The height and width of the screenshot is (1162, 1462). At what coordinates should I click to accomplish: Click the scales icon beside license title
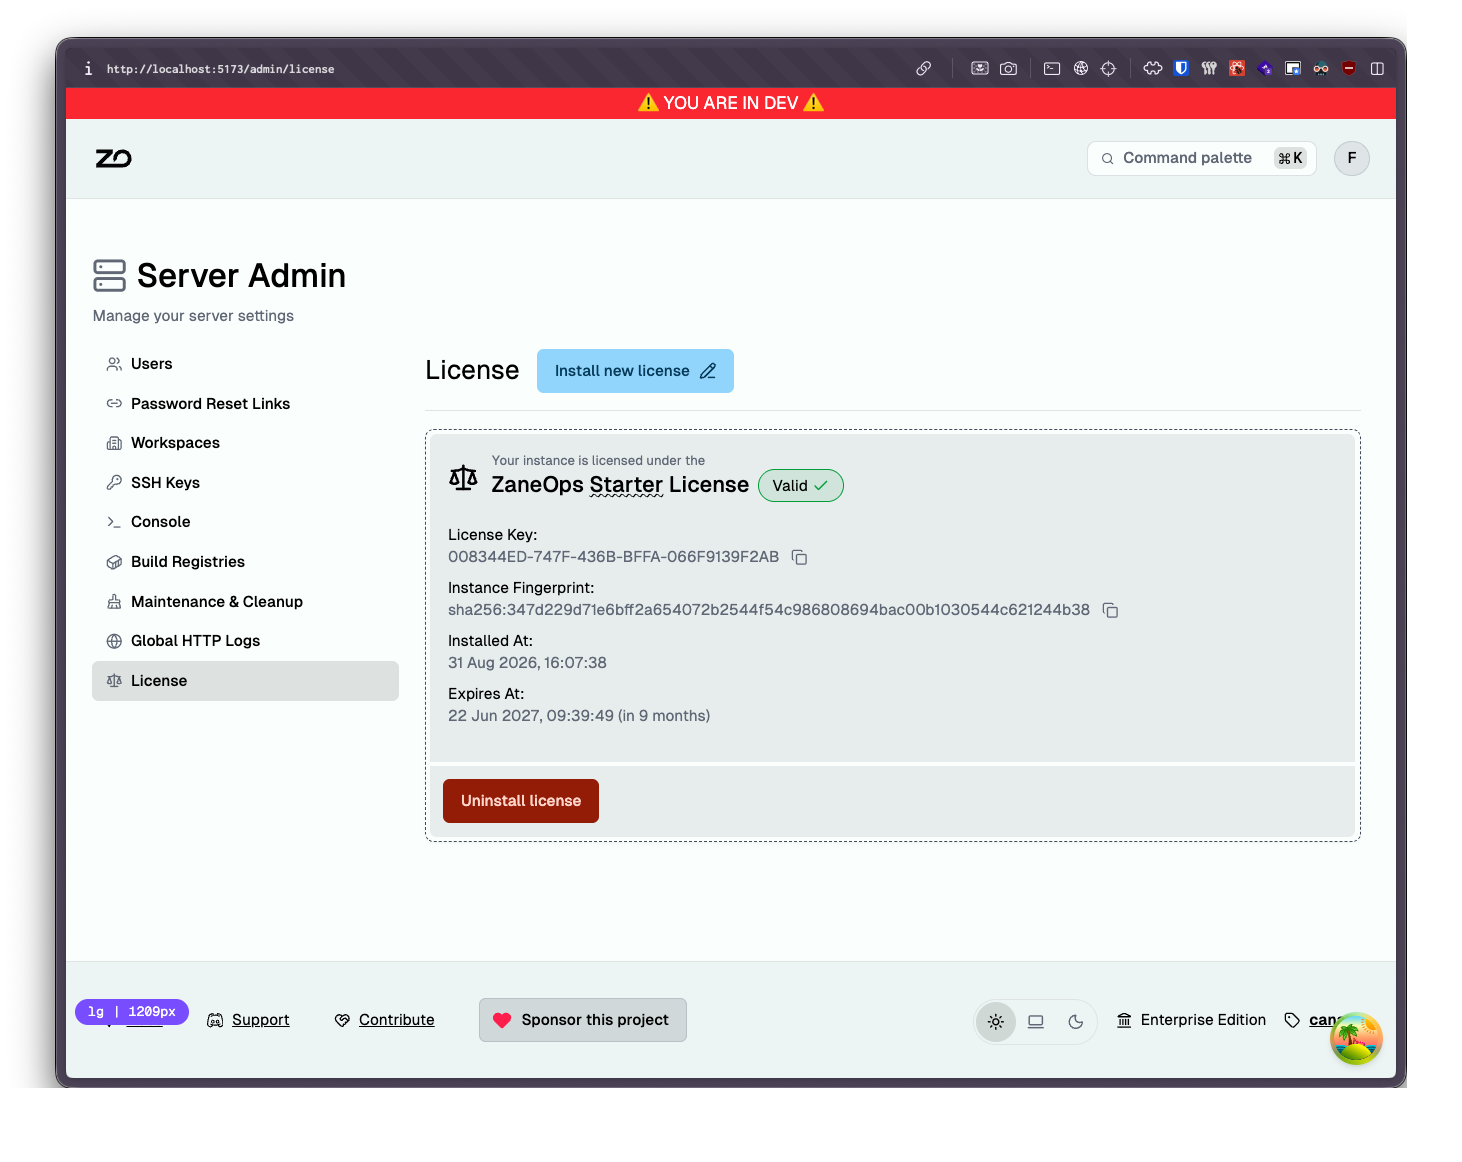[x=463, y=478]
